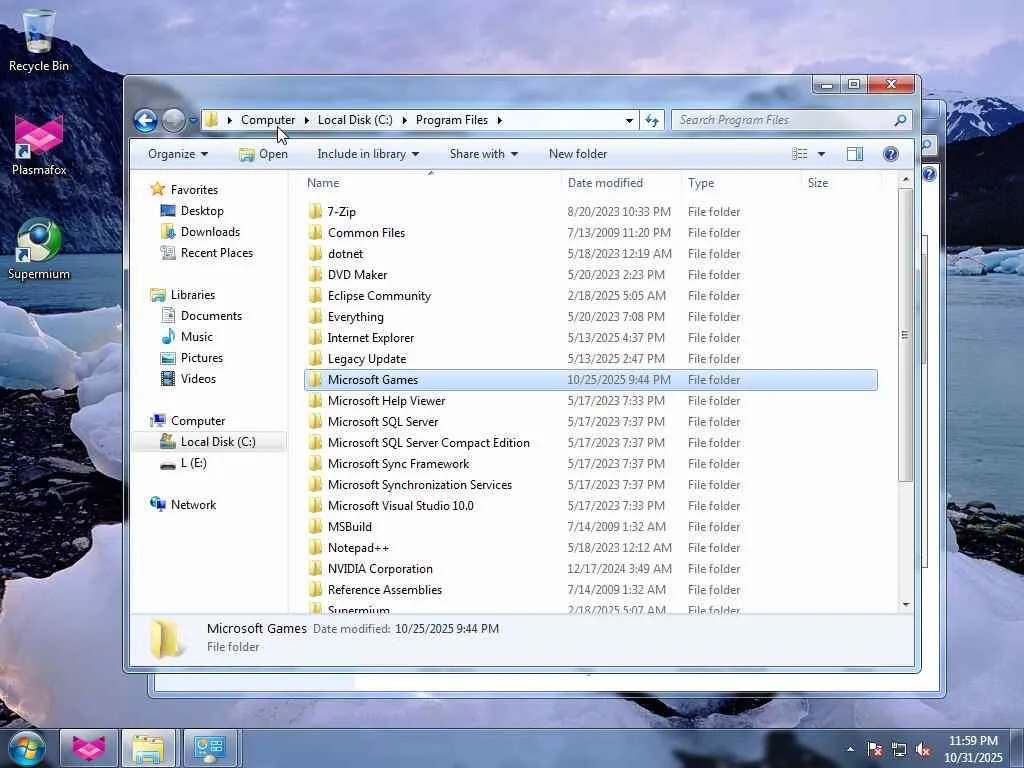The width and height of the screenshot is (1024, 768).
Task: Select the Videos library
Action: (x=198, y=379)
